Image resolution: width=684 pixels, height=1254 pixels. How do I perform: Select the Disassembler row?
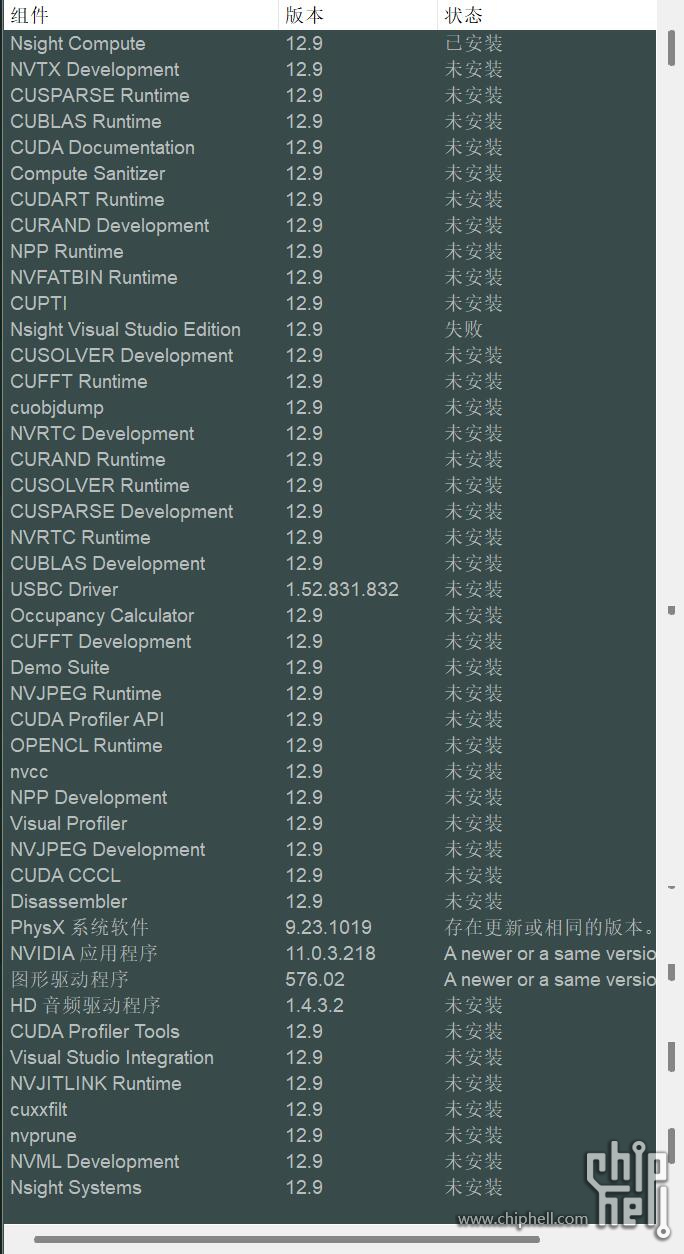pyautogui.click(x=330, y=902)
